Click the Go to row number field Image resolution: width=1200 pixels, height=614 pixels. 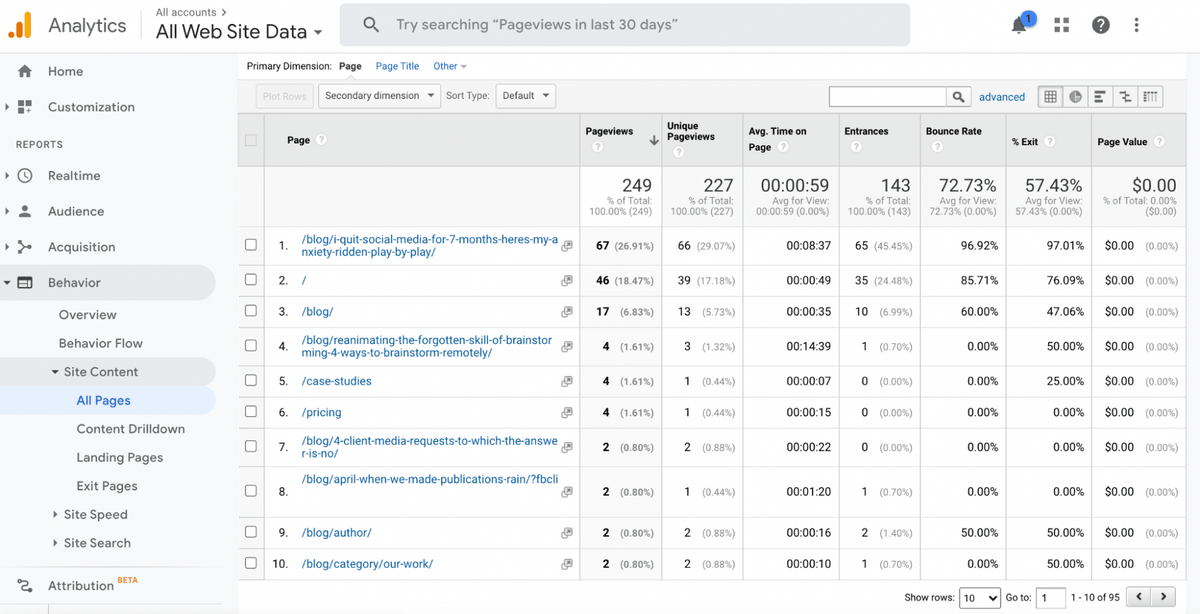pos(1051,597)
